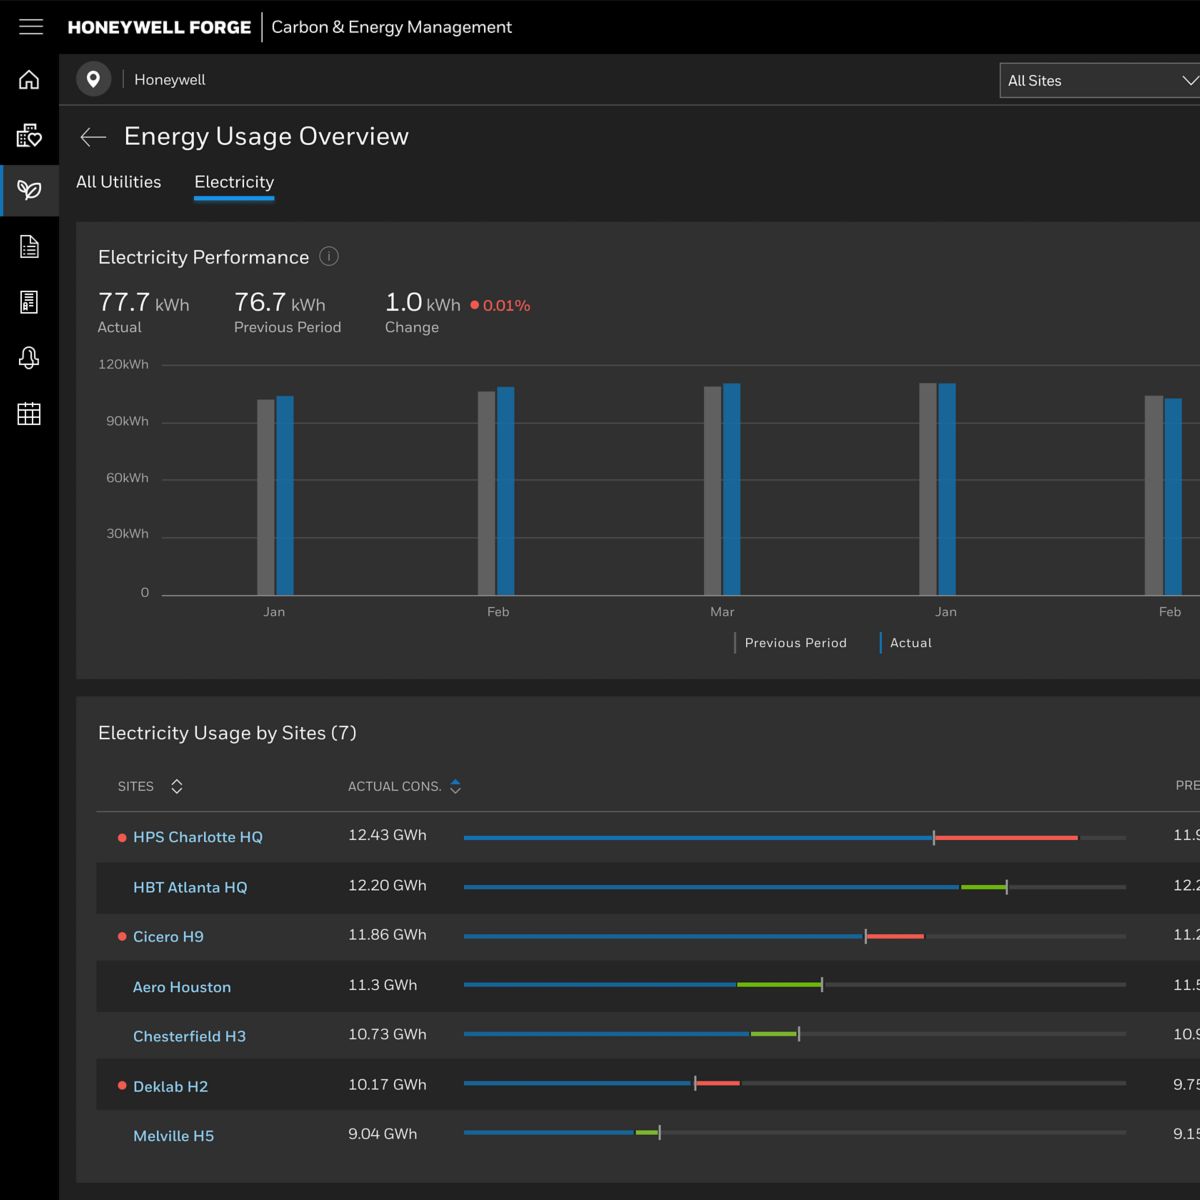This screenshot has height=1200, width=1200.
Task: Click the Honeywell breadcrumb
Action: (x=170, y=80)
